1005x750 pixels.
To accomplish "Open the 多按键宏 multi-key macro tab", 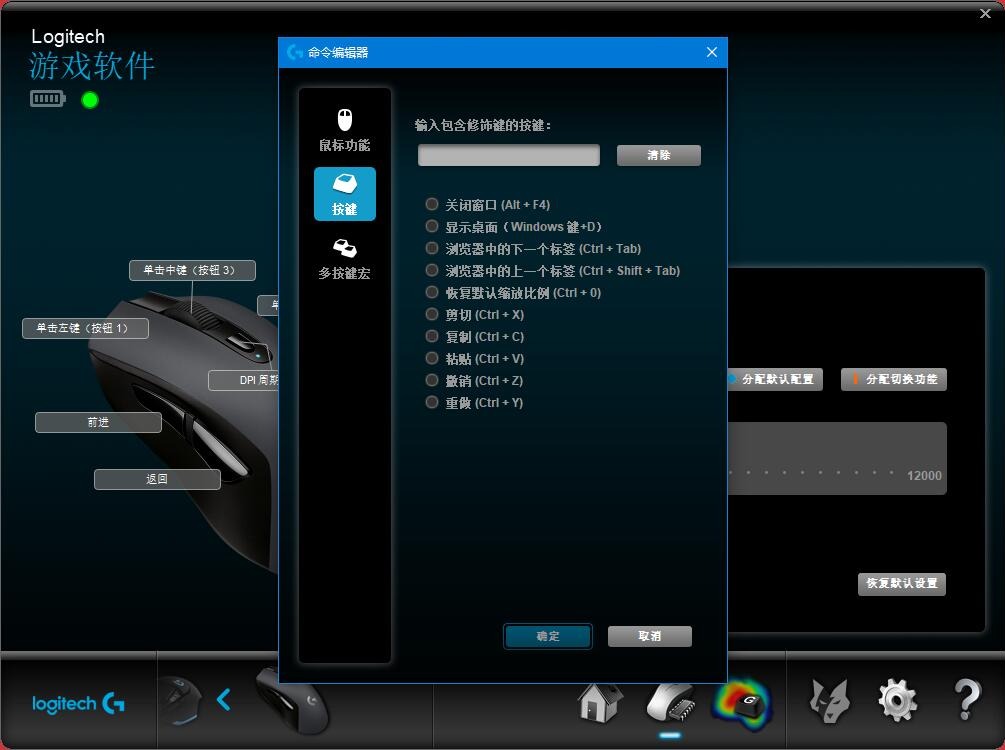I will pos(345,258).
